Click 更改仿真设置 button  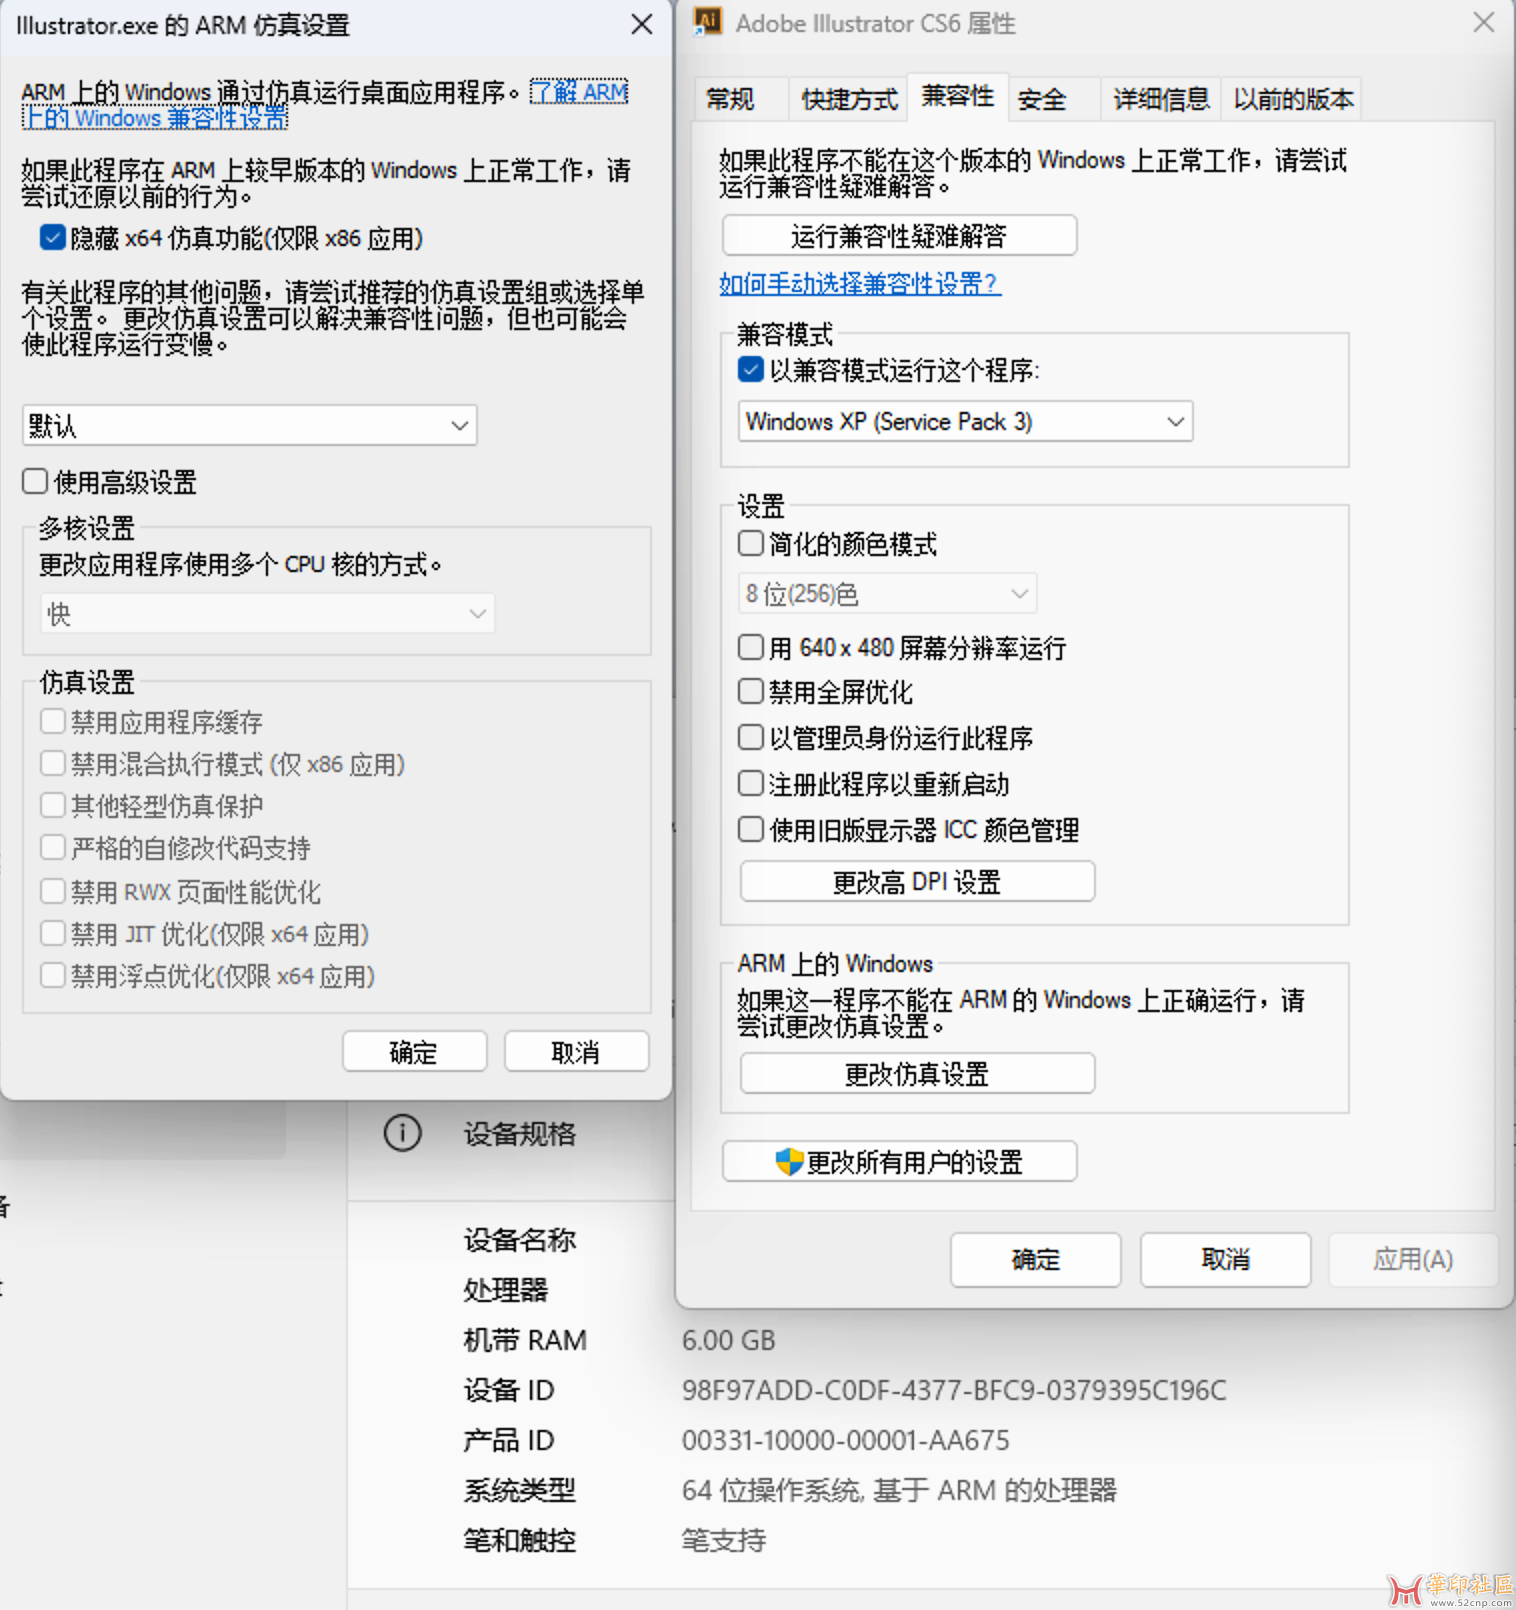pos(917,1073)
